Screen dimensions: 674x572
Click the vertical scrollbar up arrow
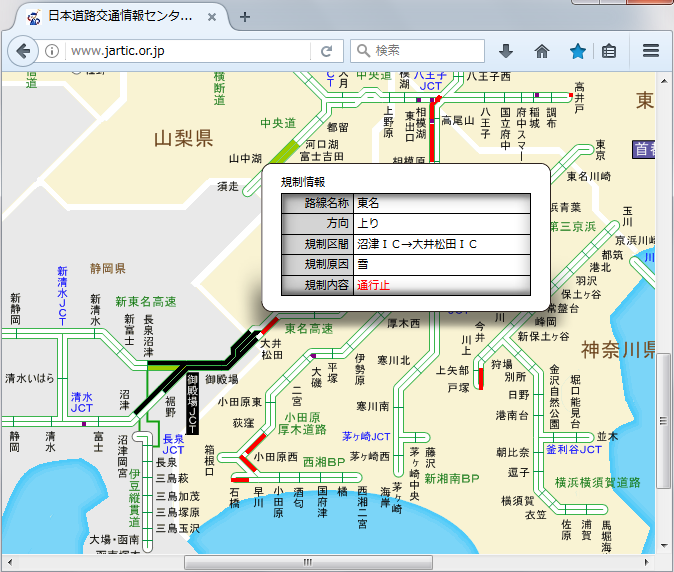(x=664, y=81)
